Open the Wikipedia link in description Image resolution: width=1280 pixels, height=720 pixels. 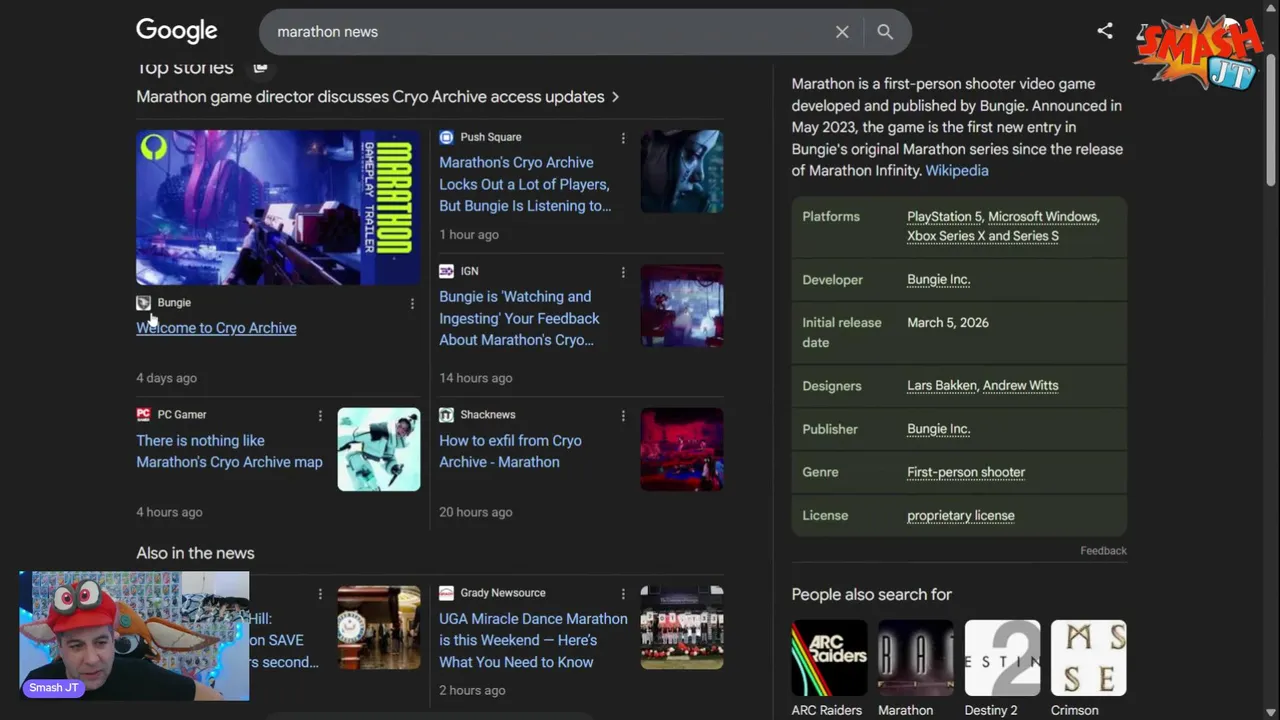(x=957, y=171)
